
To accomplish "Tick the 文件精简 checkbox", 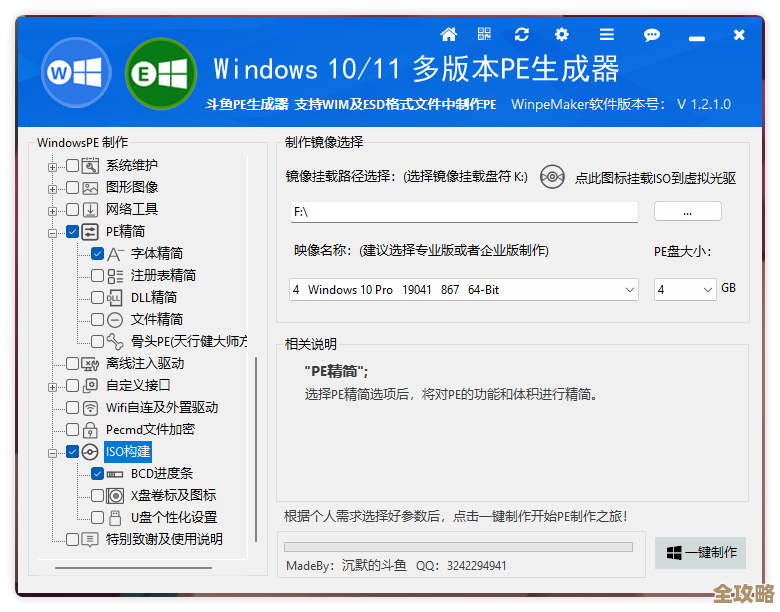I will (x=98, y=319).
